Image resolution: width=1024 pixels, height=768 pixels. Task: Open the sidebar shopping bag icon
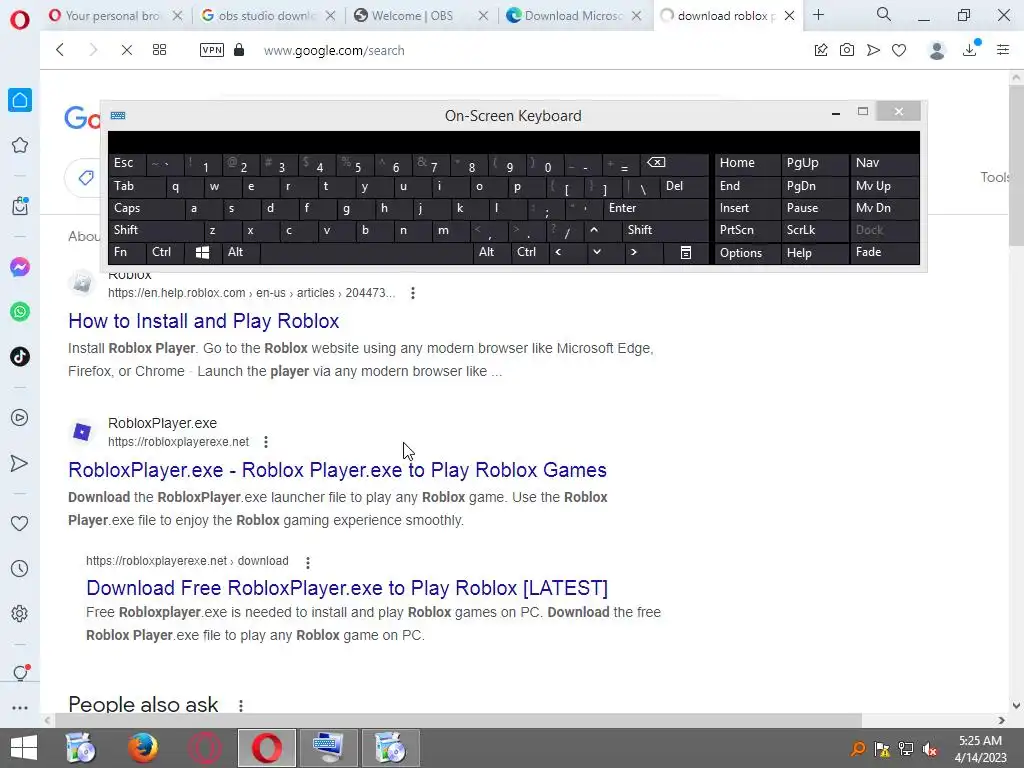(20, 206)
